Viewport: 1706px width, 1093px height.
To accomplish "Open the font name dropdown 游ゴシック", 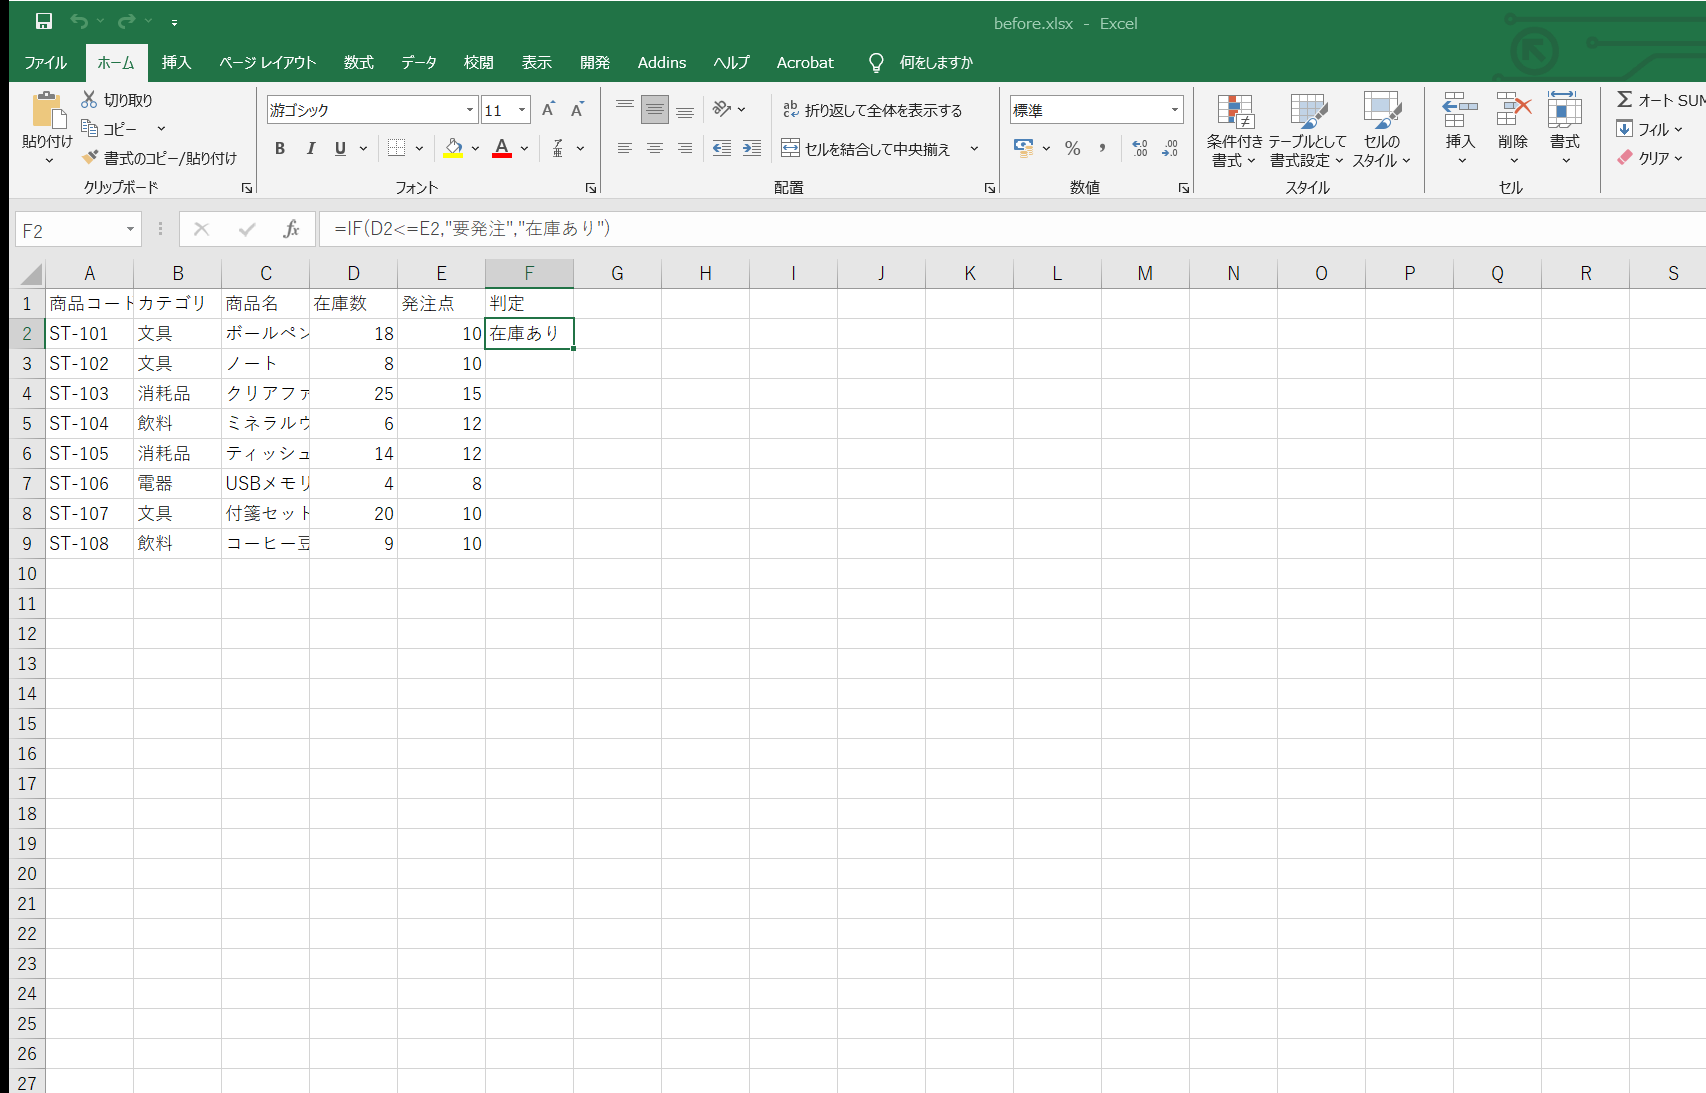I will [470, 110].
